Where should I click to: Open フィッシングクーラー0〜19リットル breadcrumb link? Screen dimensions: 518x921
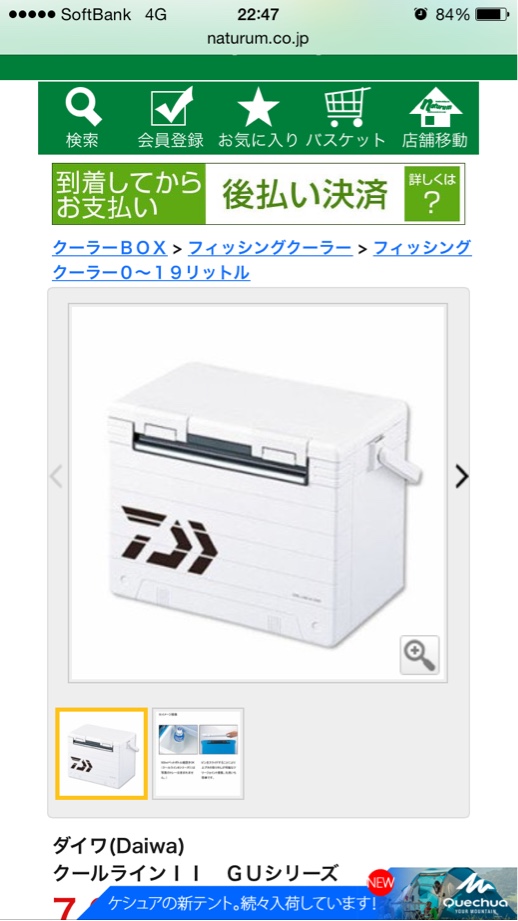[262, 260]
